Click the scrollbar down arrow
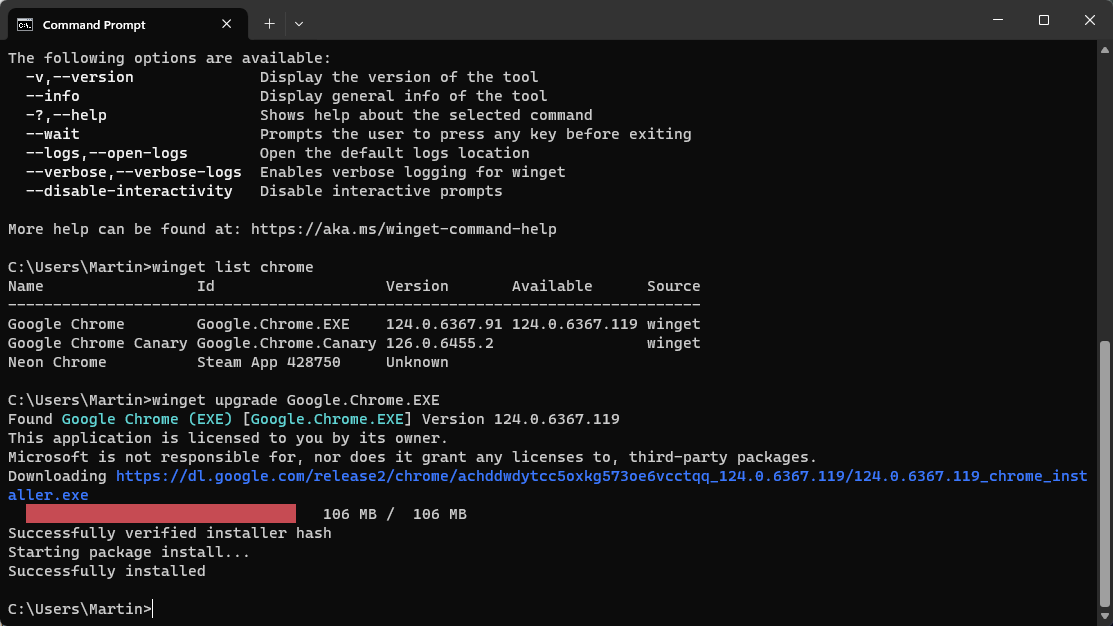Viewport: 1113px width, 626px height. 1104,618
